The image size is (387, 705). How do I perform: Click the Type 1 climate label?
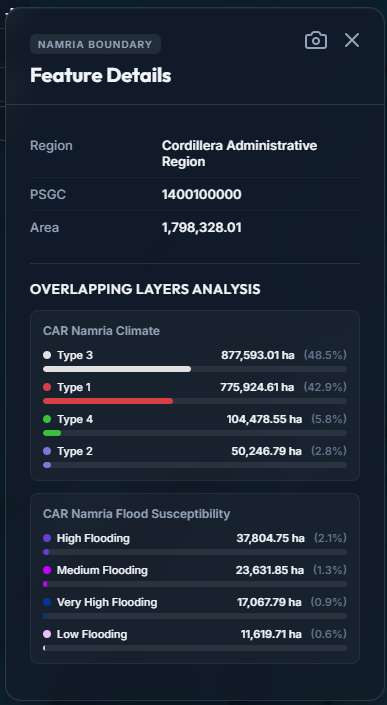click(74, 387)
